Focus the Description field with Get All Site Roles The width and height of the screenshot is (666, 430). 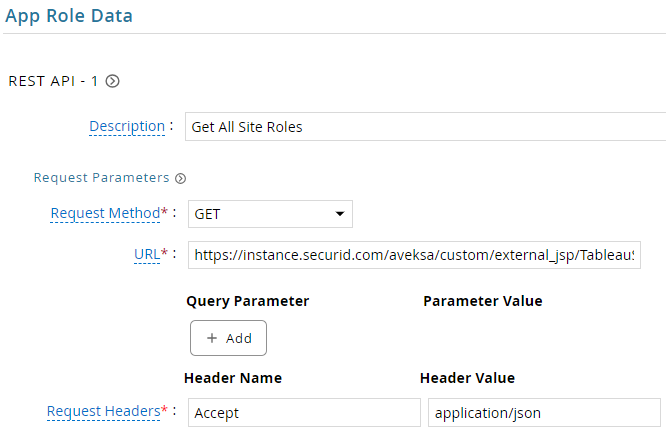coord(425,127)
